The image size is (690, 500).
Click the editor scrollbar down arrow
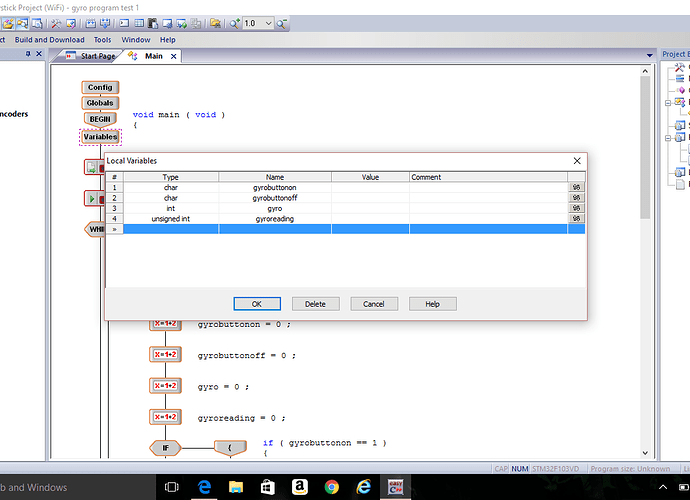tap(645, 453)
